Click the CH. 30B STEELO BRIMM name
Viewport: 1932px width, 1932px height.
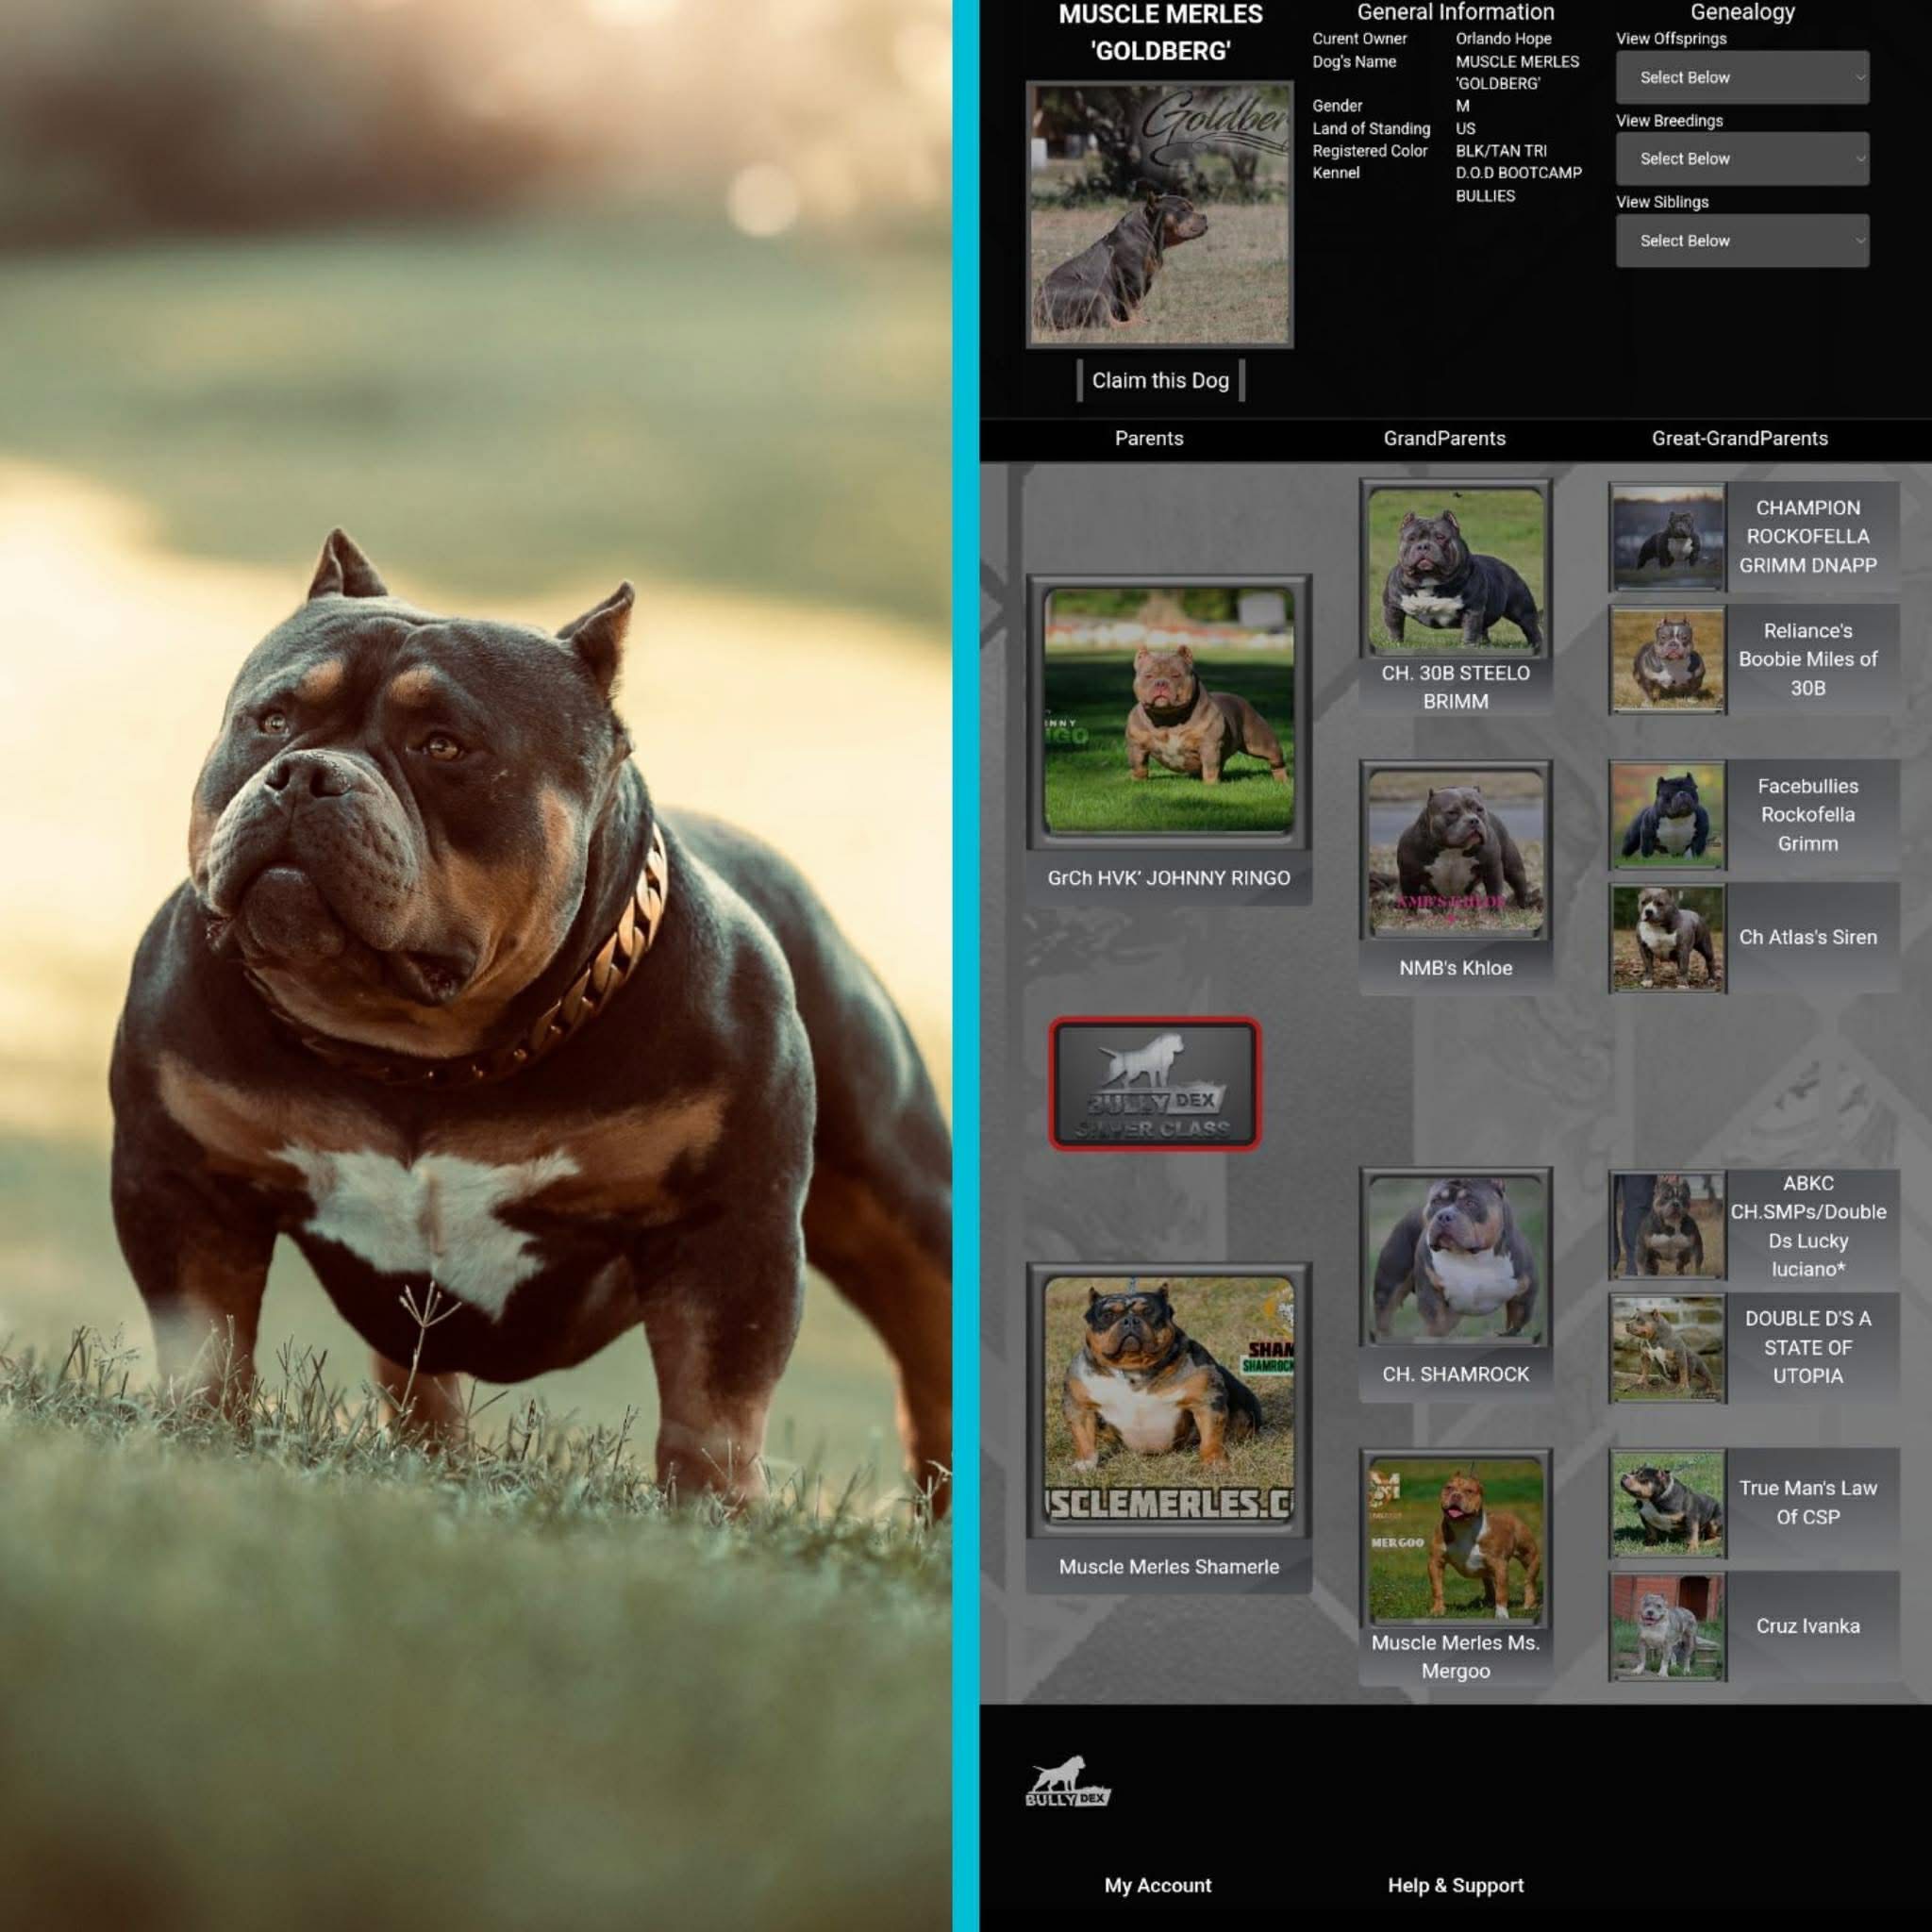pyautogui.click(x=1456, y=687)
